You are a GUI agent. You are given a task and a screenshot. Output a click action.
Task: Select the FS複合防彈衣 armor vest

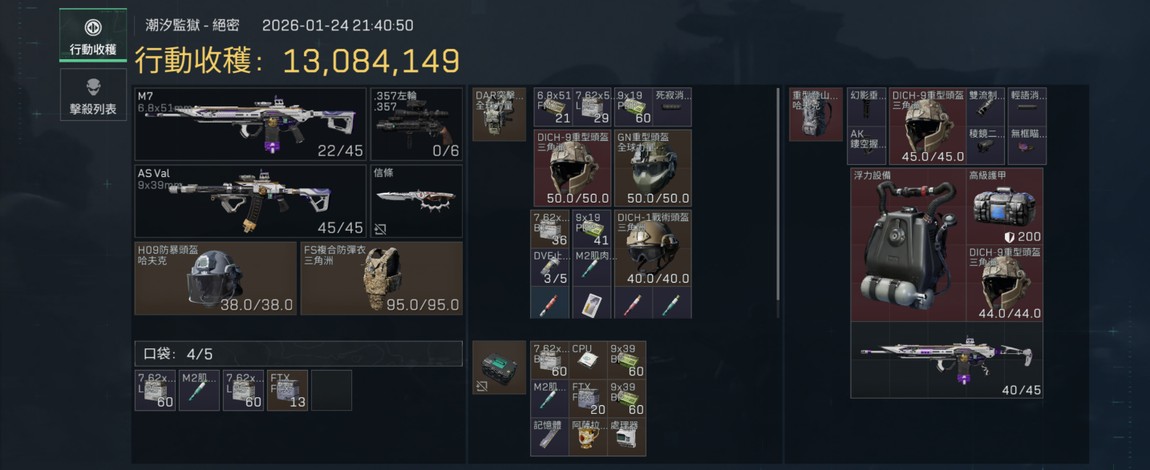[x=381, y=279]
